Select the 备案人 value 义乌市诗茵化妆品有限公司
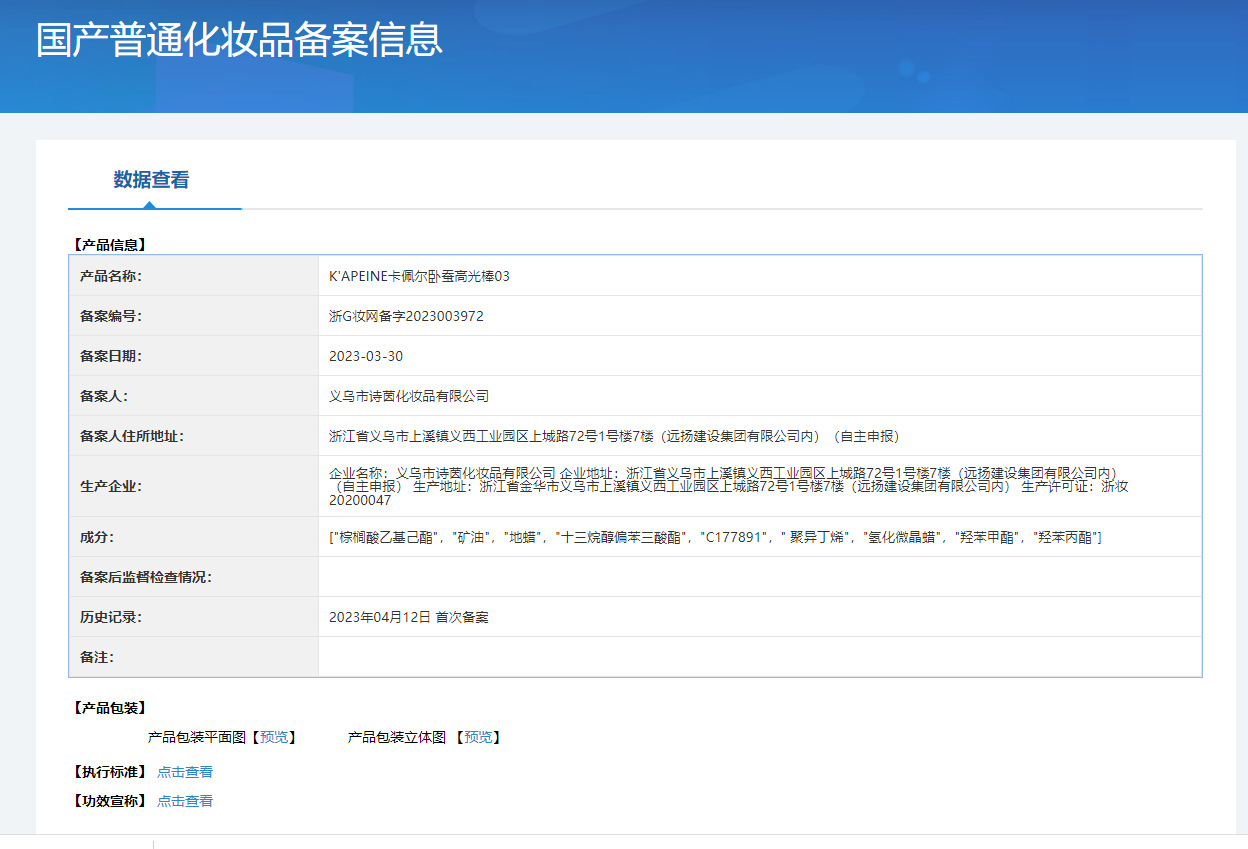Image resolution: width=1248 pixels, height=849 pixels. click(x=409, y=396)
